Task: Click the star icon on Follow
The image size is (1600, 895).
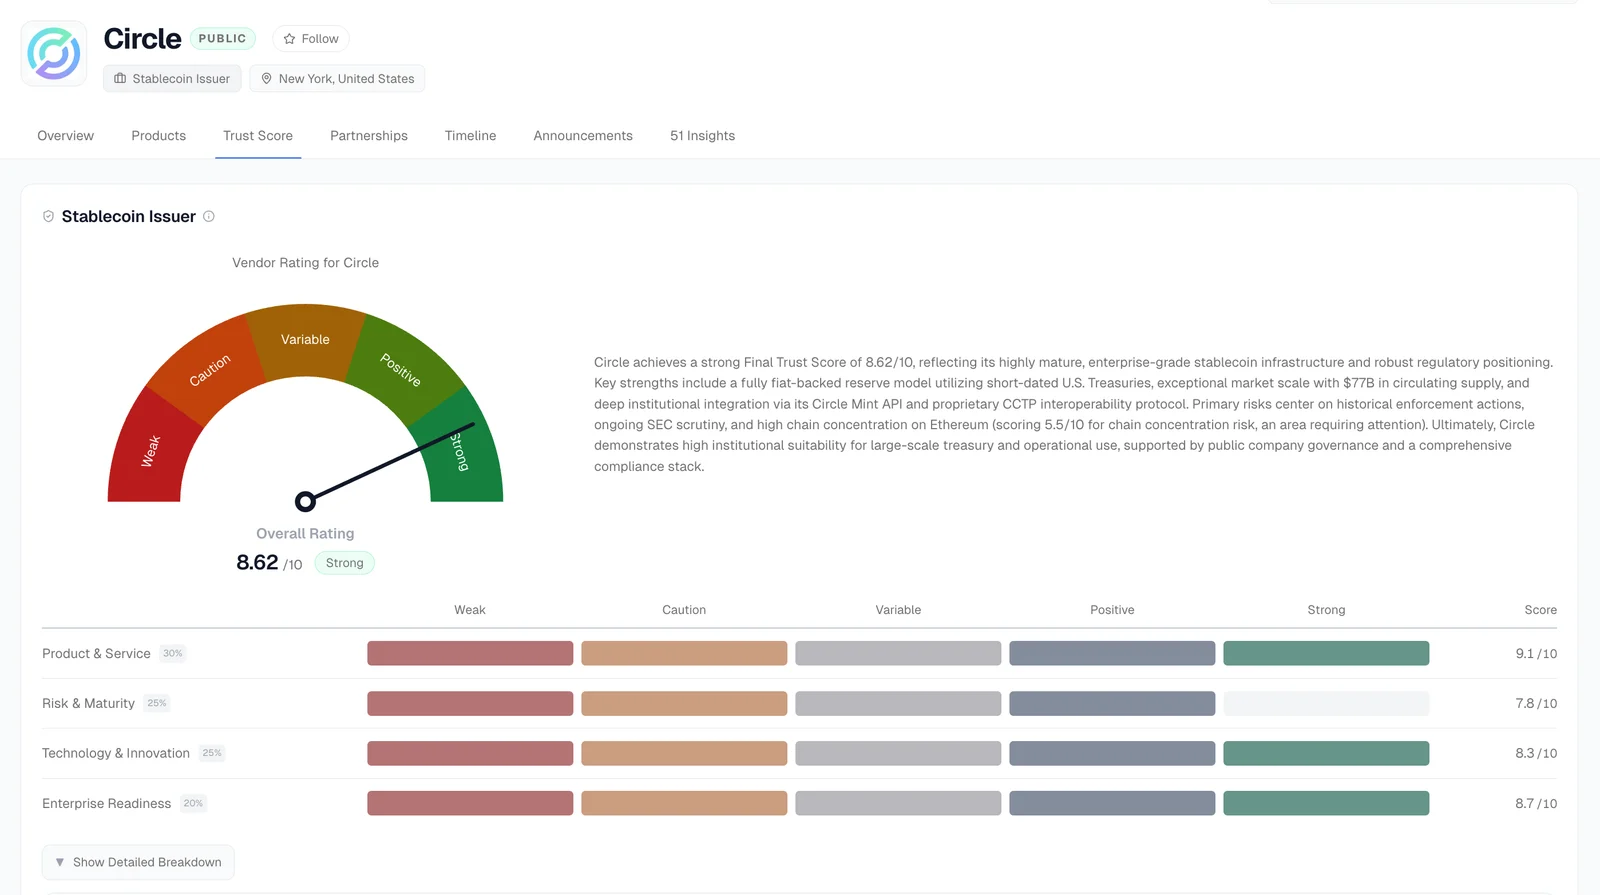Action: coord(289,39)
